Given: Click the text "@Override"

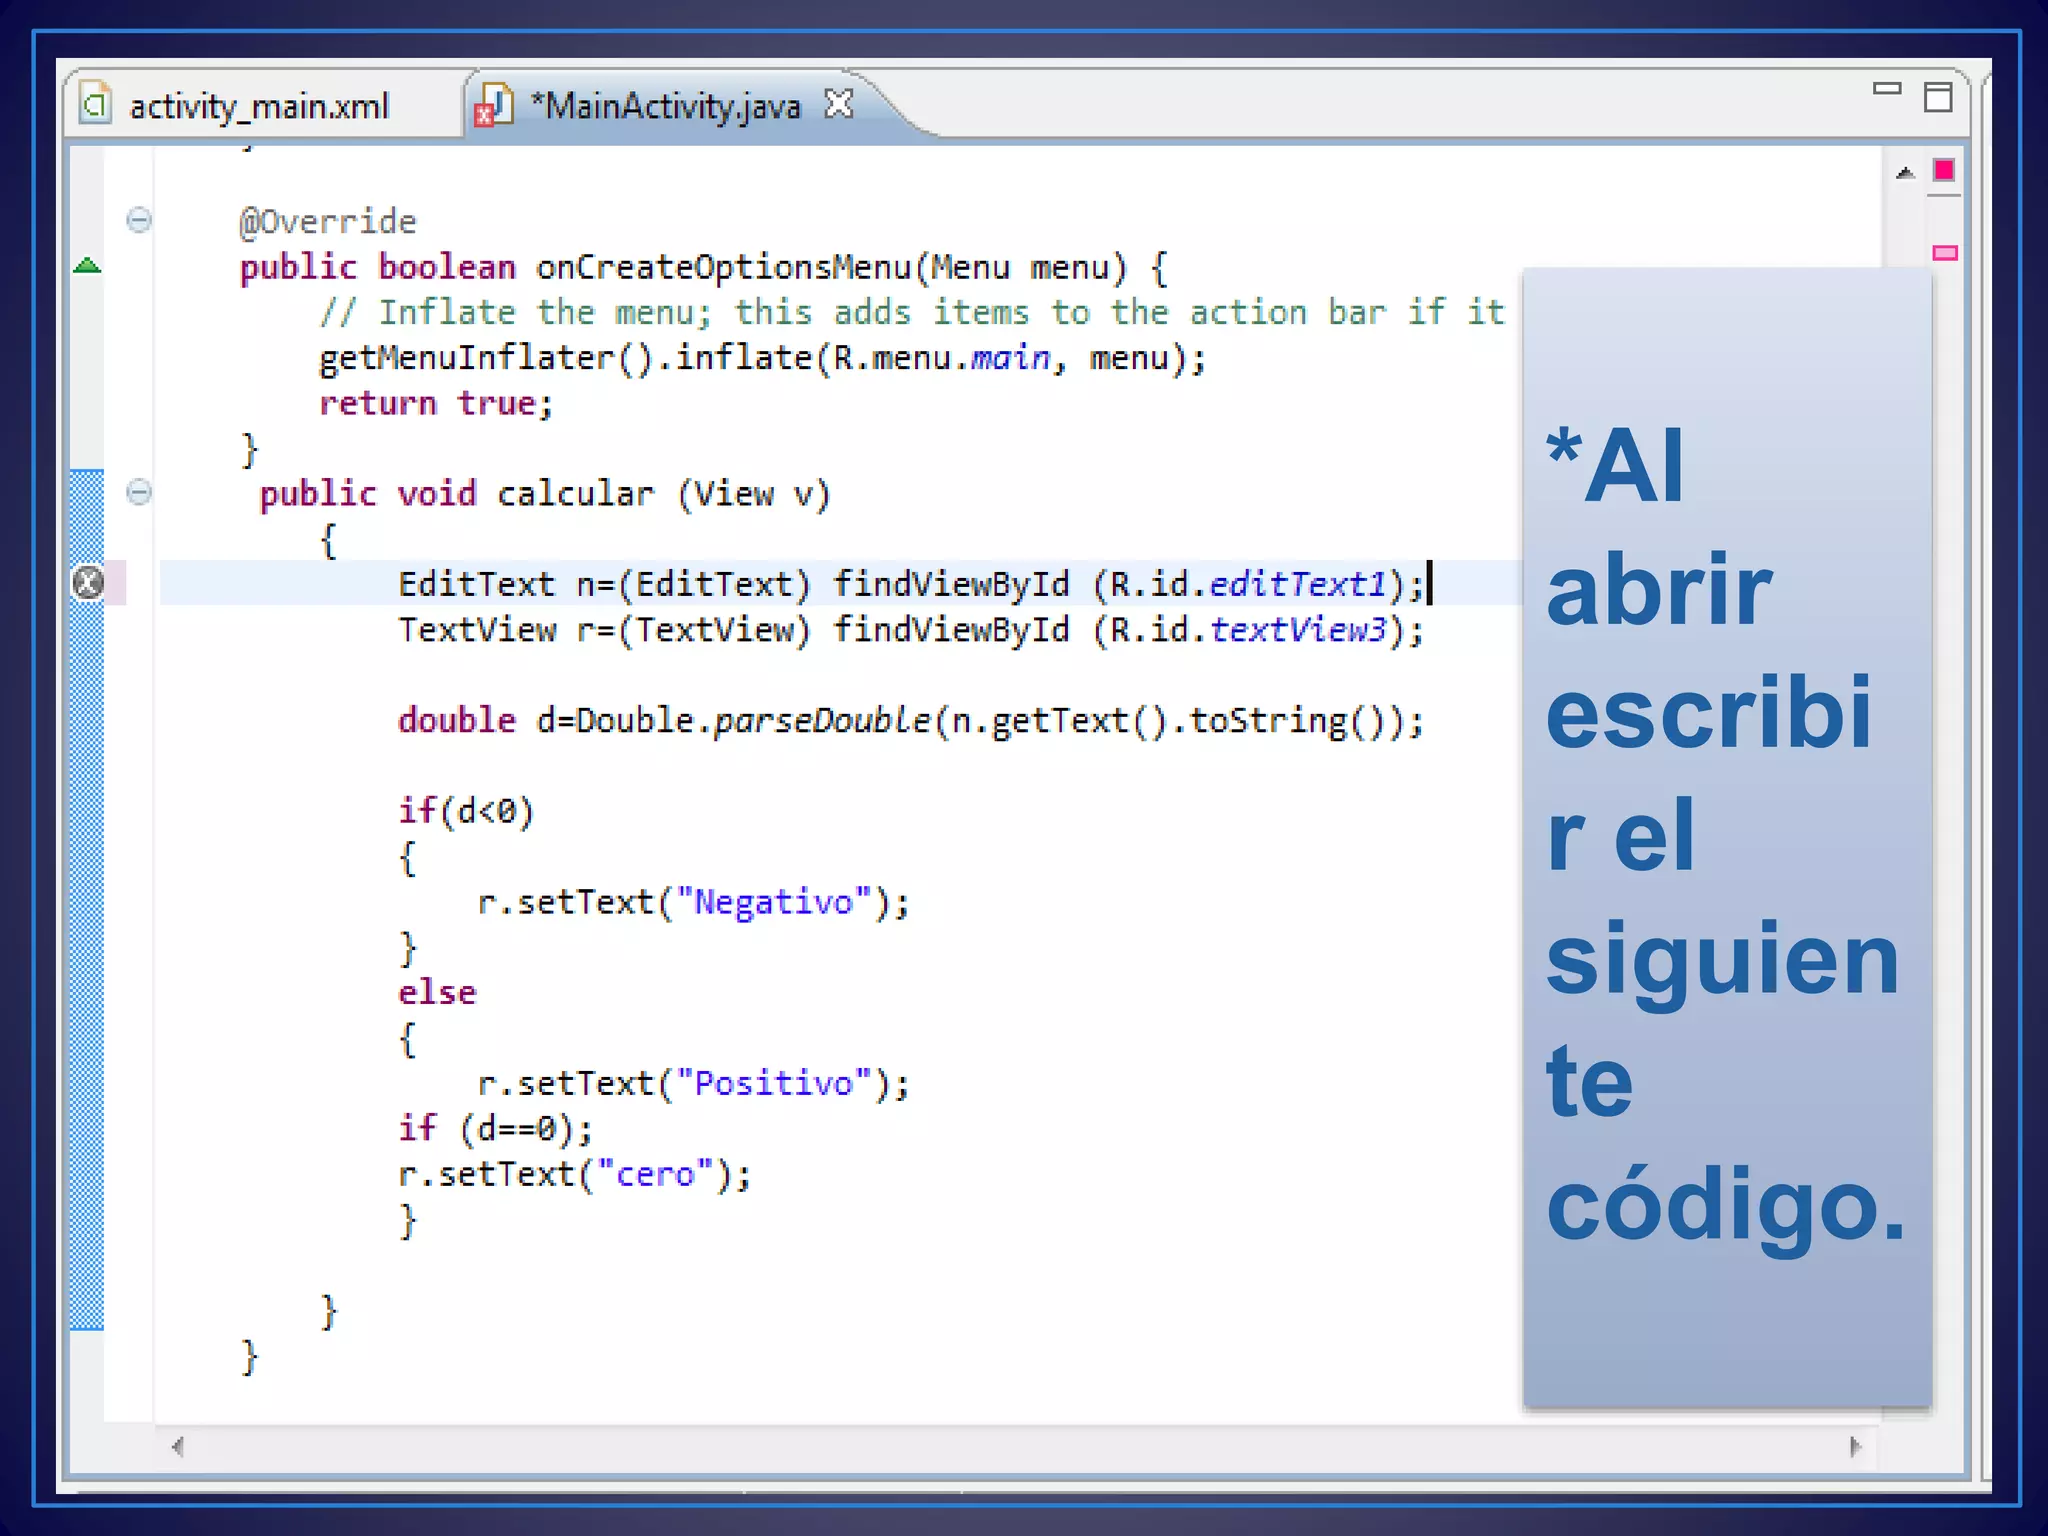Looking at the screenshot, I should pyautogui.click(x=328, y=221).
